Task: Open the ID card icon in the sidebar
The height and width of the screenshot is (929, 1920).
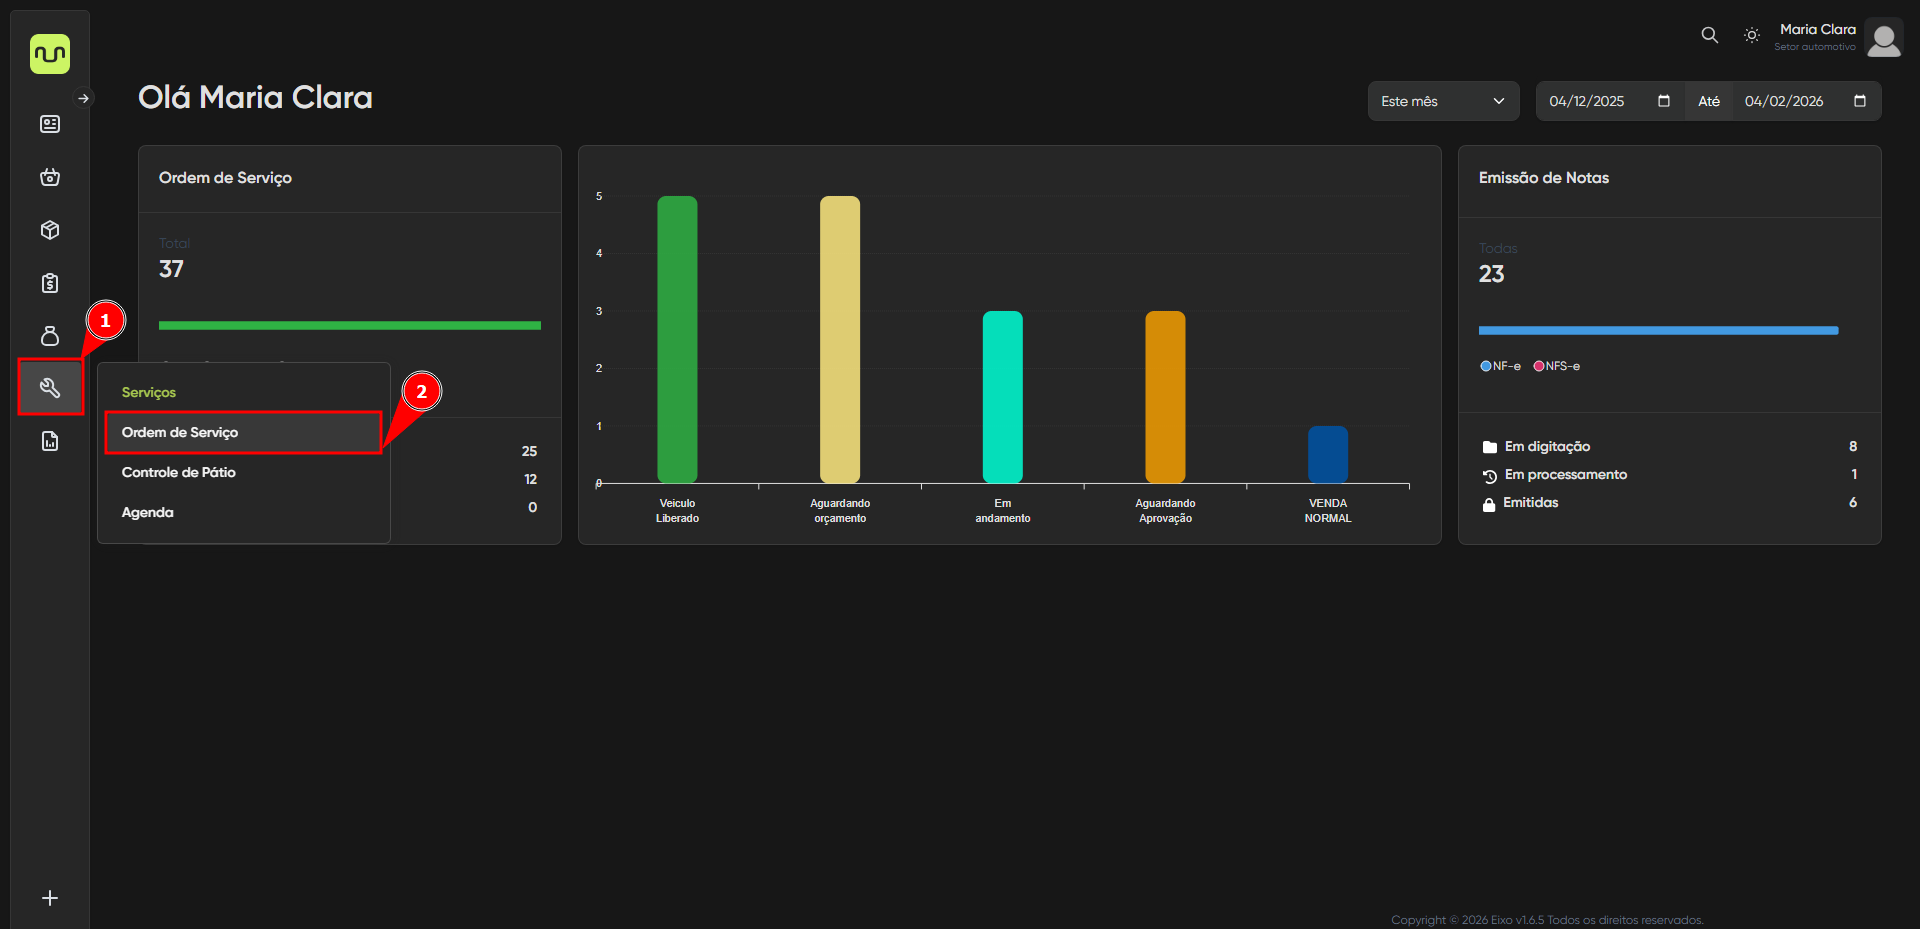Action: (x=50, y=124)
